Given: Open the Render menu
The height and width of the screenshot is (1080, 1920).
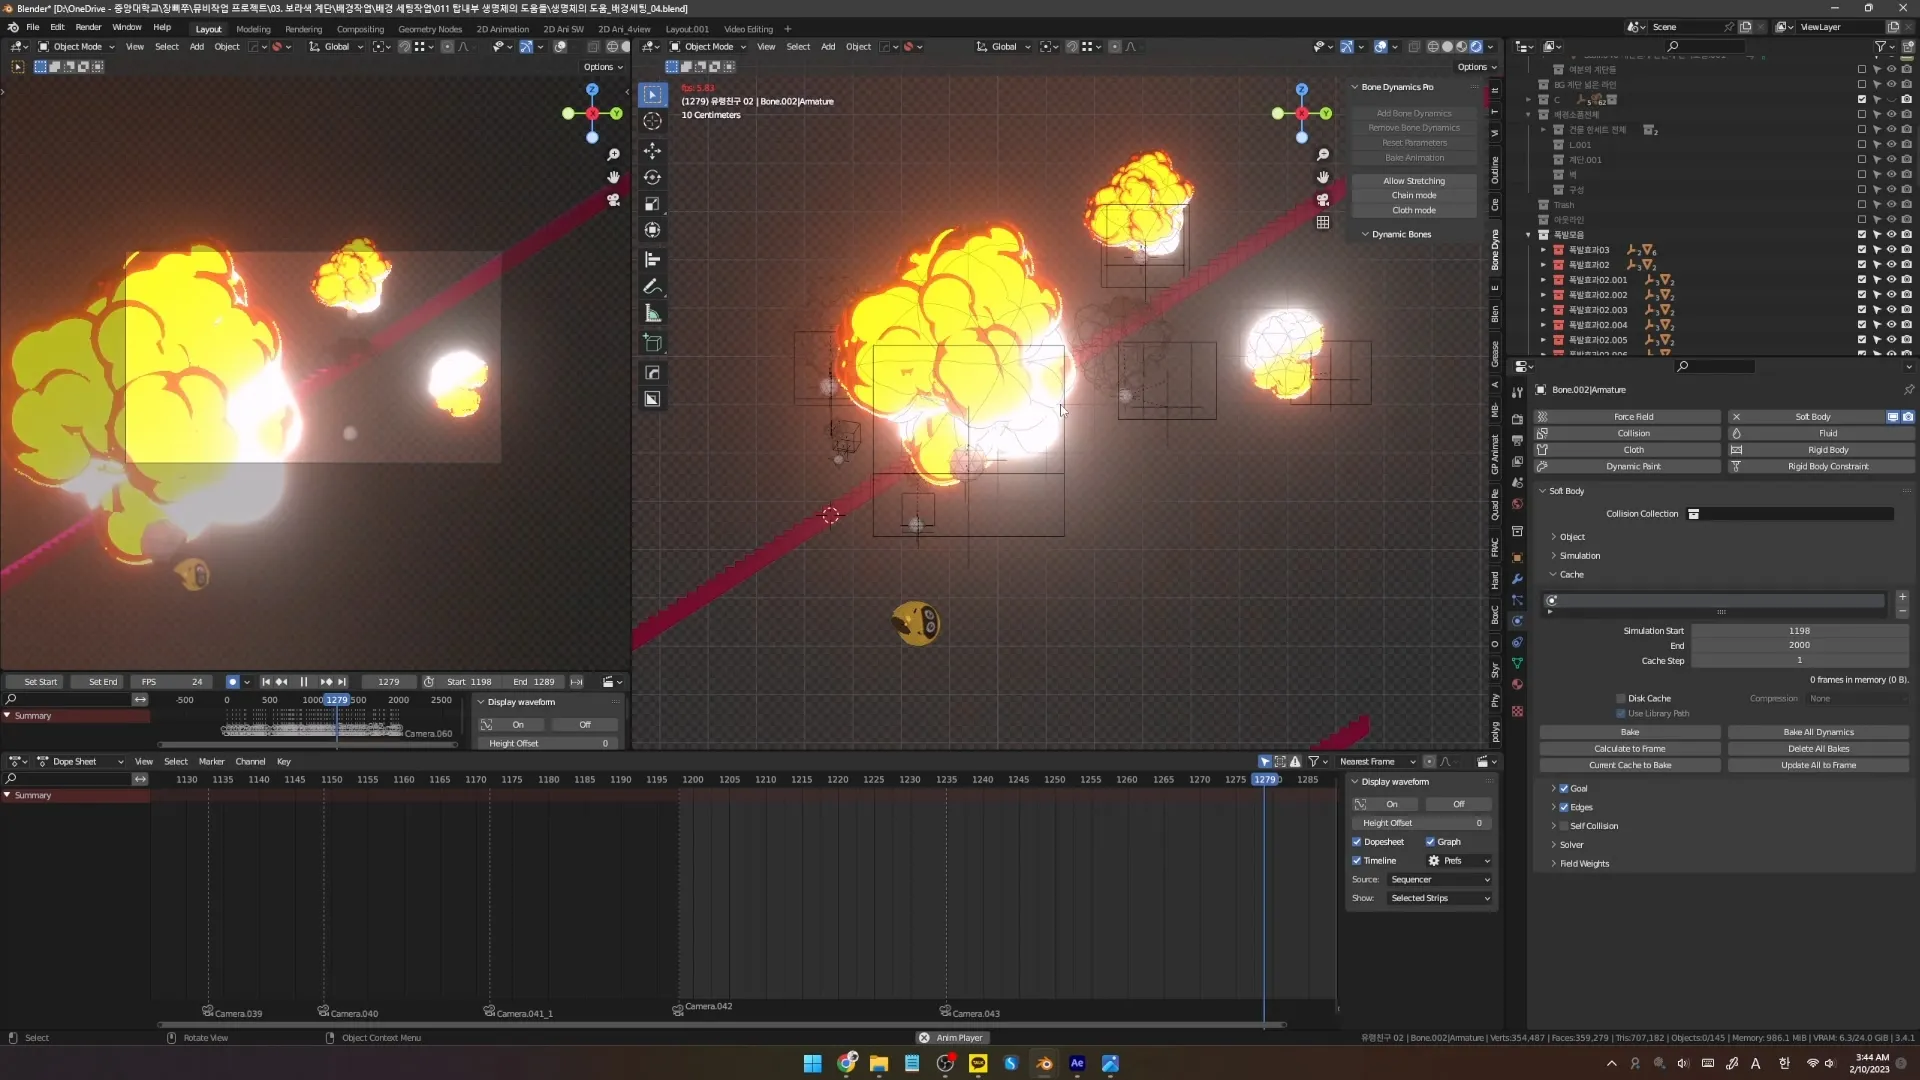Looking at the screenshot, I should pos(88,28).
